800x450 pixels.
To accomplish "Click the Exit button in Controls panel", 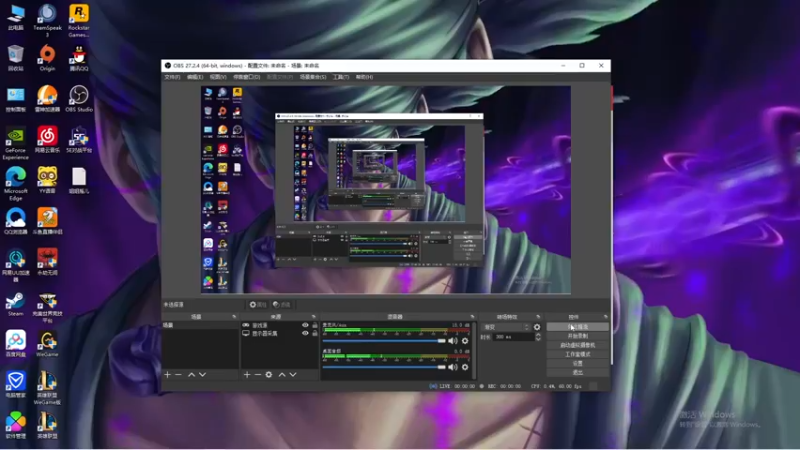I will coord(578,372).
